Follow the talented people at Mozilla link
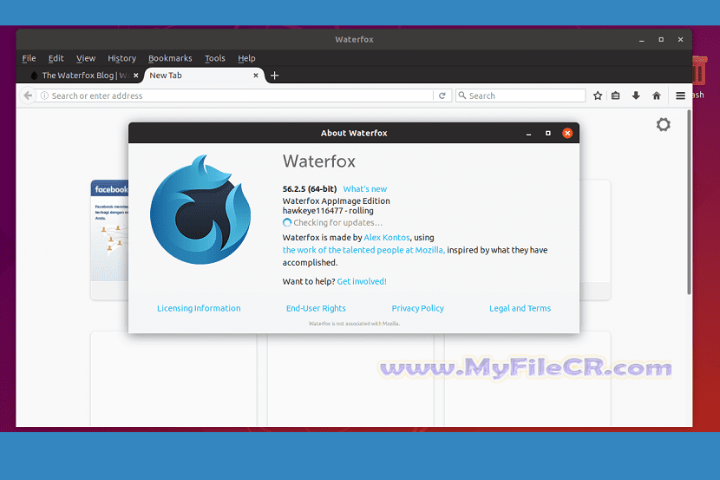720x480 pixels. coord(363,250)
